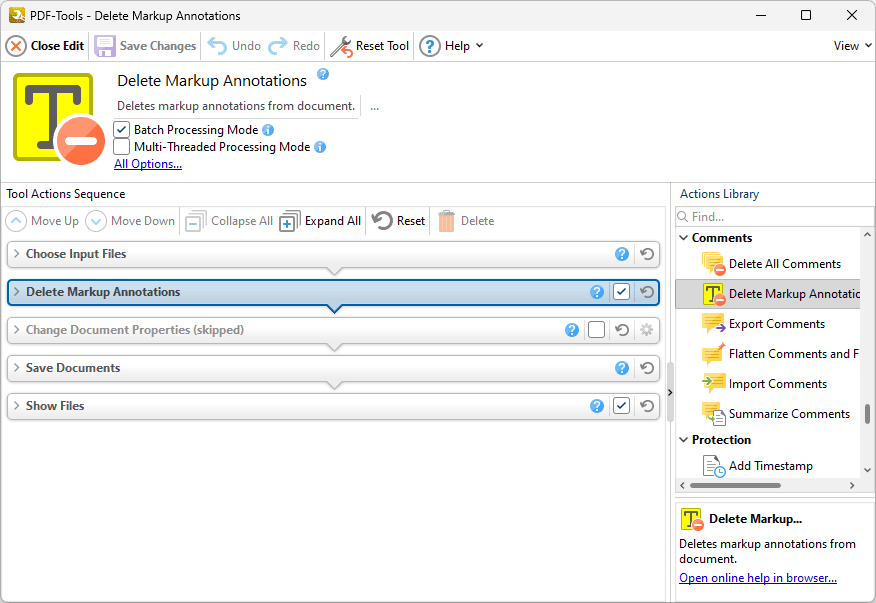Viewport: 876px width, 603px height.
Task: Pick the Add Timestamp protection action
Action: pos(770,465)
